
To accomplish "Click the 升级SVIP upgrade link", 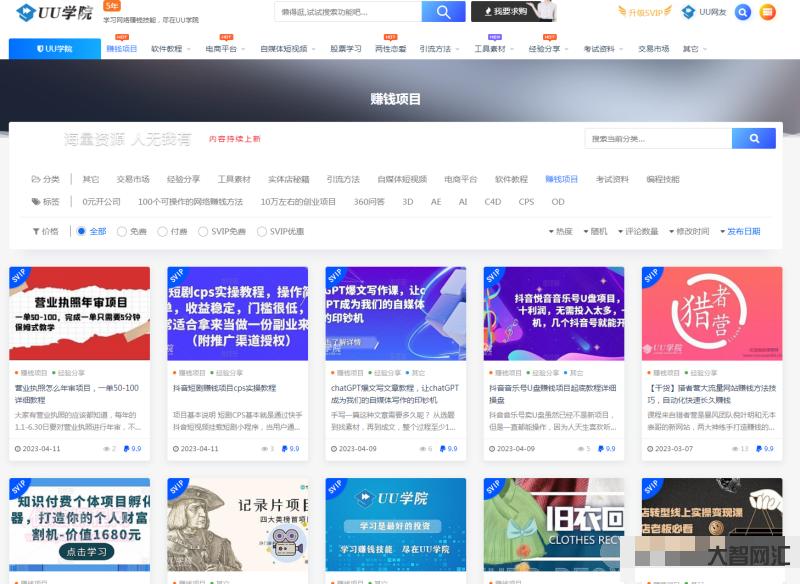I will pos(645,12).
